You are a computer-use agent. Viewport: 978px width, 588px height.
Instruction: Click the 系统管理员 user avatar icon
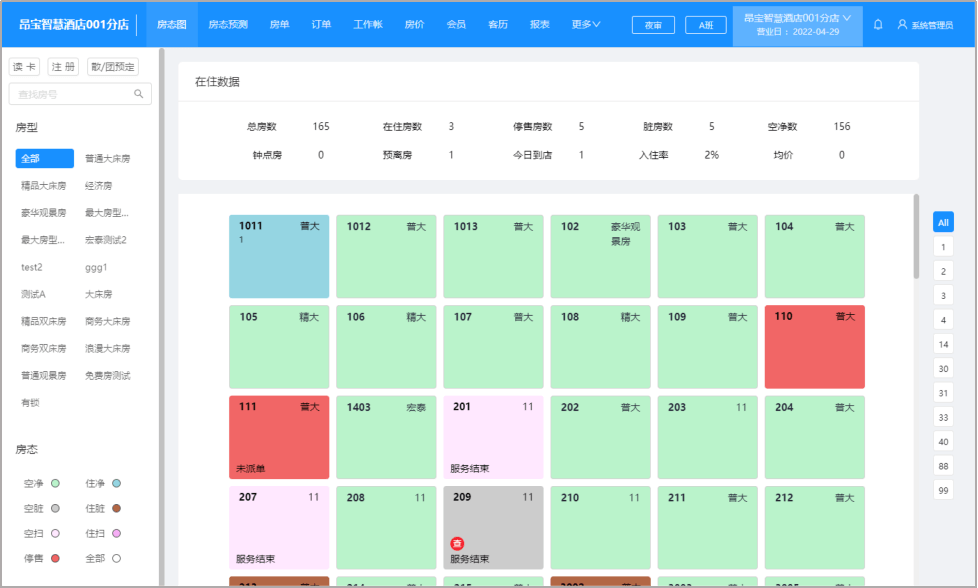902,25
